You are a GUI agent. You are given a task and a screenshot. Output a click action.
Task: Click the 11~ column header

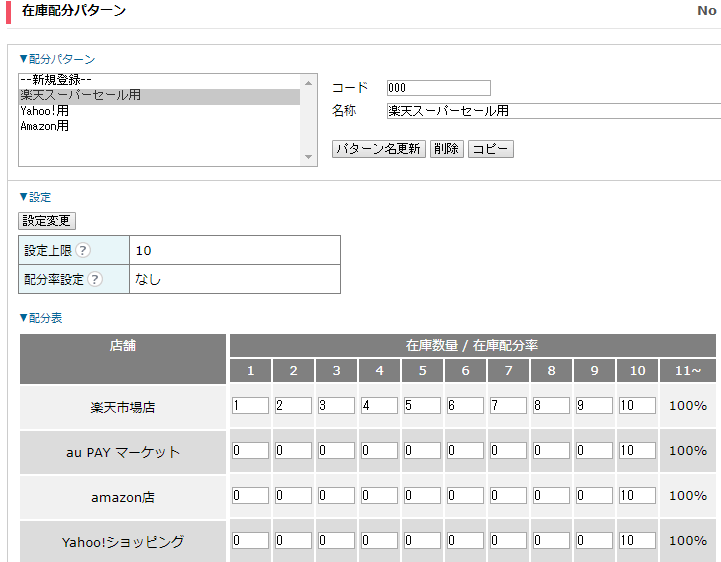click(x=688, y=371)
